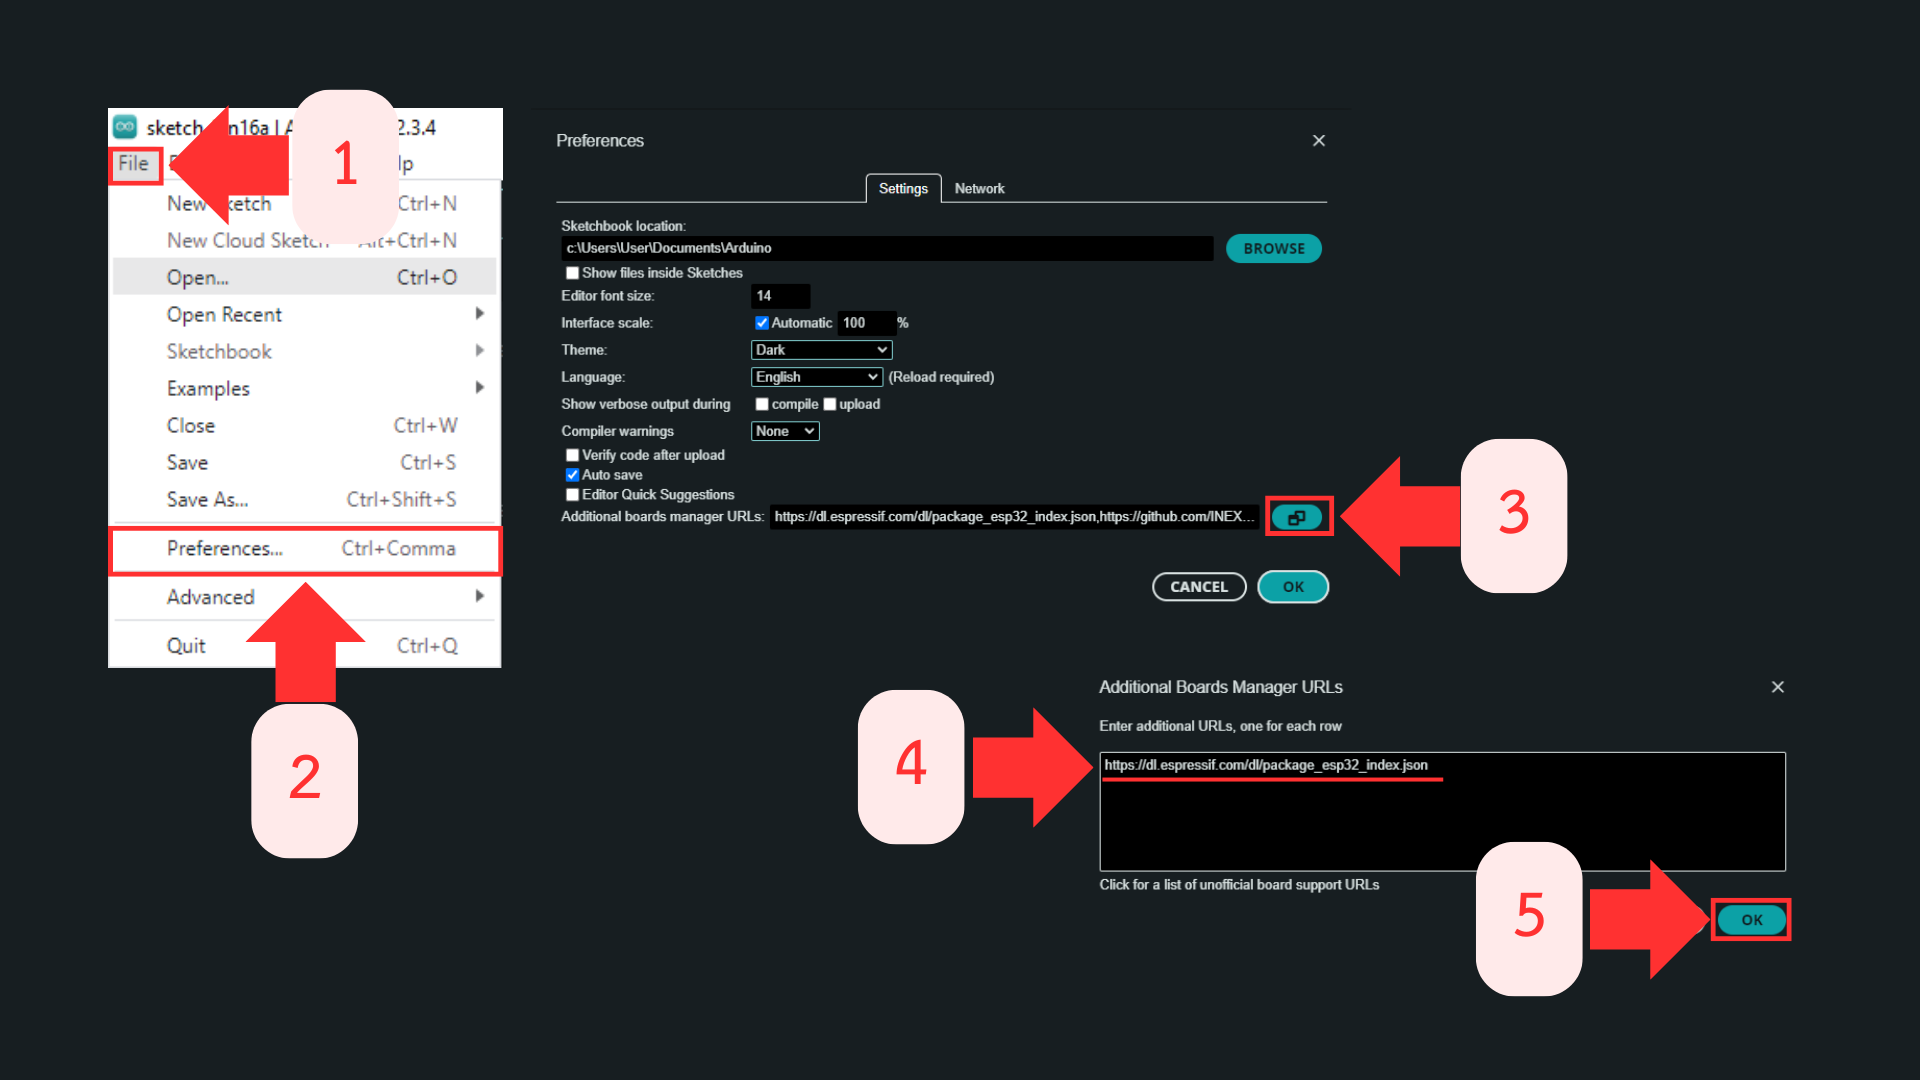Expand the Sketchbook submenu arrow
This screenshot has width=1920, height=1080.
(x=480, y=351)
